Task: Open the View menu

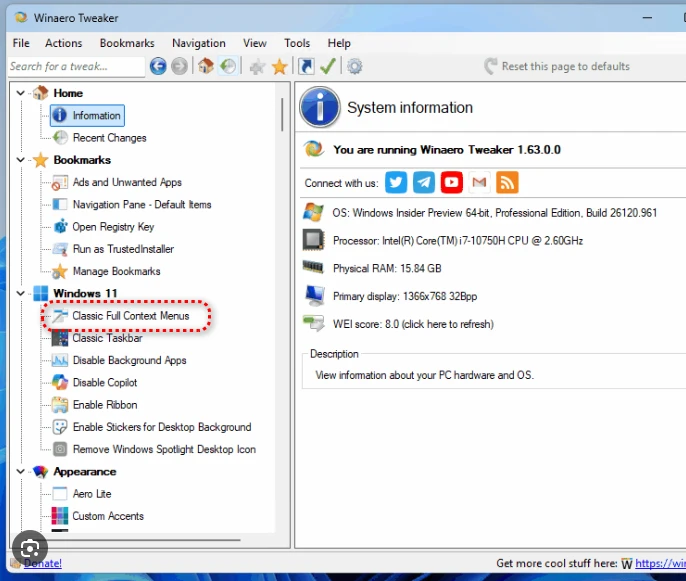Action: tap(255, 43)
